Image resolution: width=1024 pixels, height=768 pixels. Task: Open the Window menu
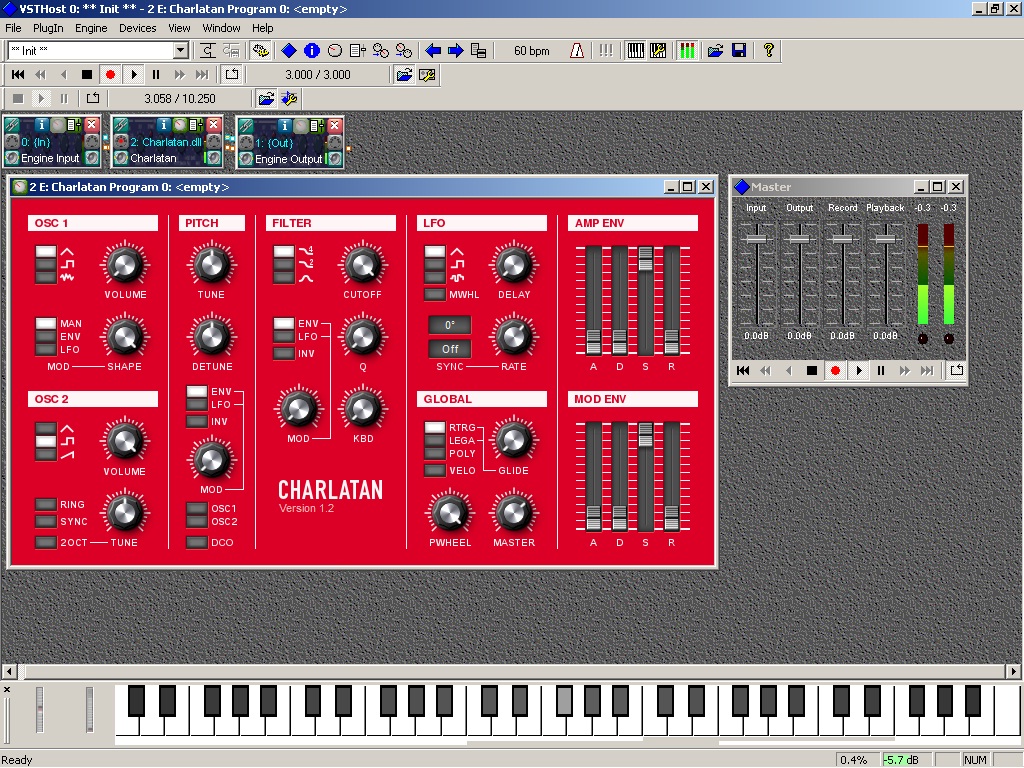tap(221, 28)
